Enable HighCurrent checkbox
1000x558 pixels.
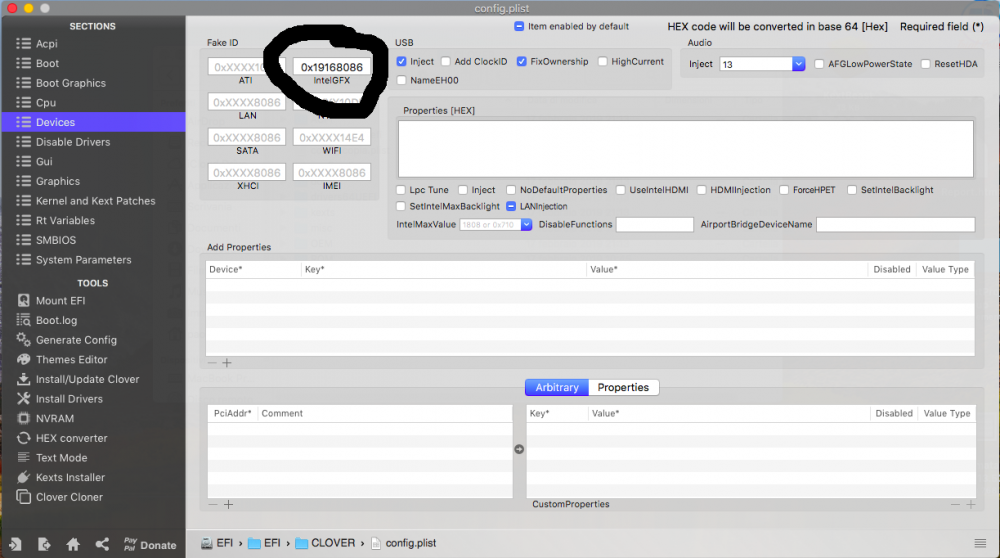click(603, 62)
